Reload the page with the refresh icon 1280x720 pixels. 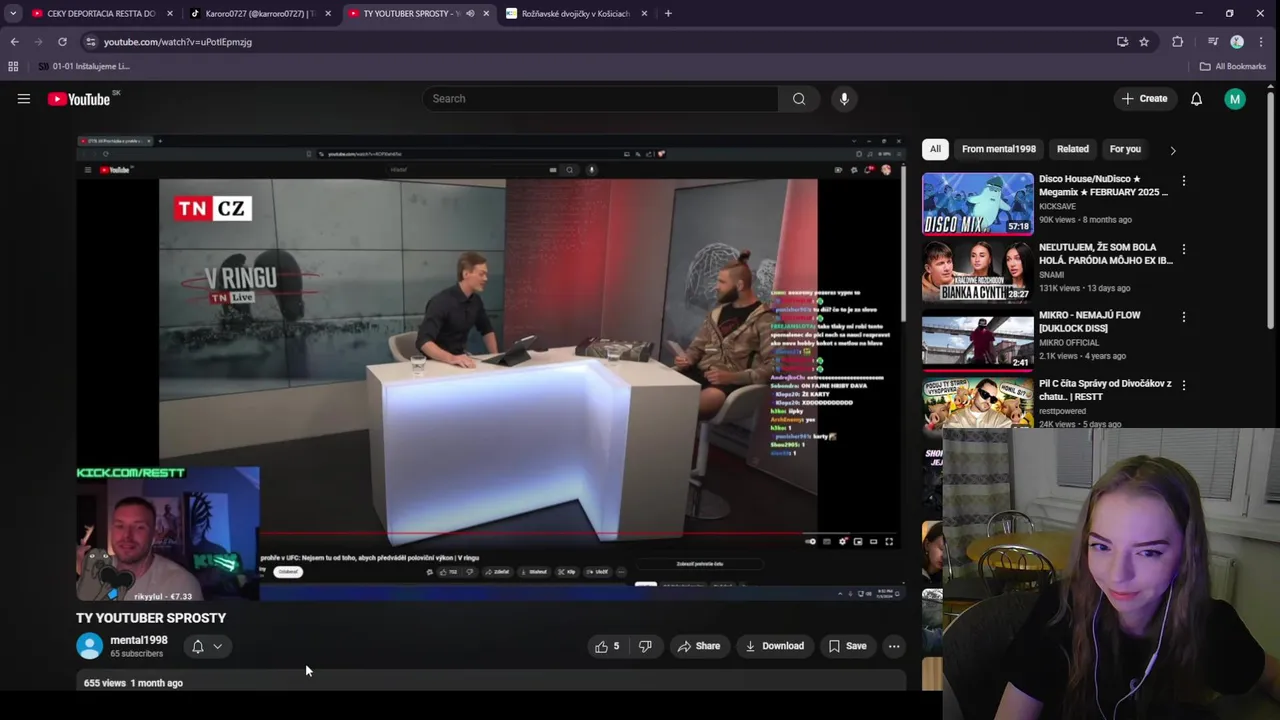click(x=62, y=42)
